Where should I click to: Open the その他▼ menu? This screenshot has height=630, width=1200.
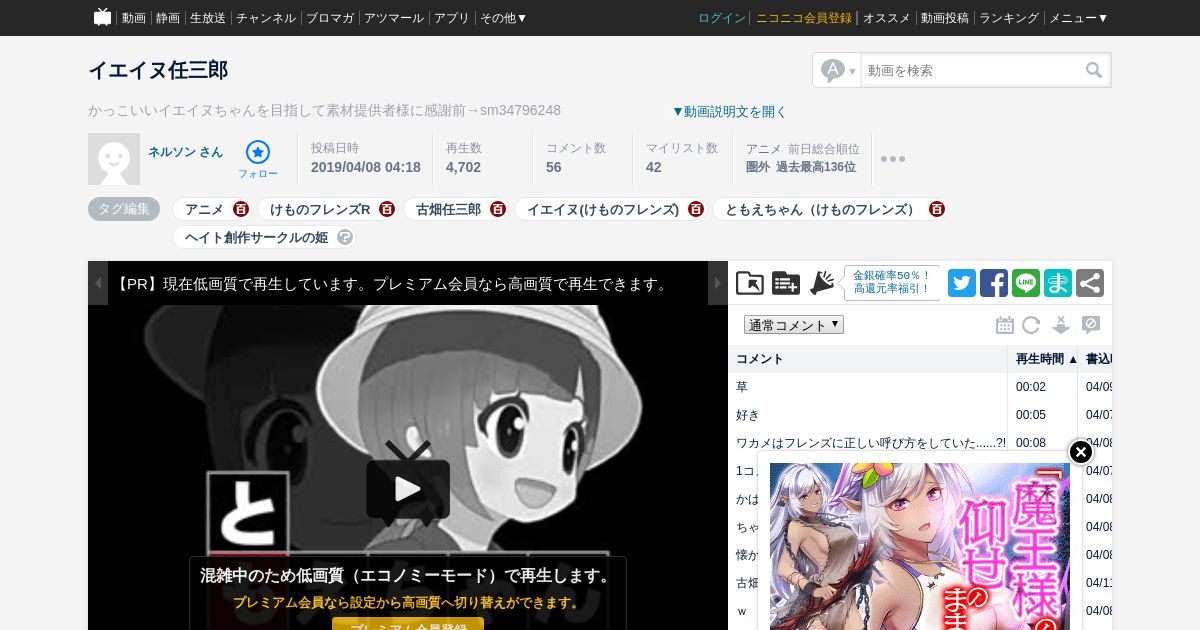(503, 18)
